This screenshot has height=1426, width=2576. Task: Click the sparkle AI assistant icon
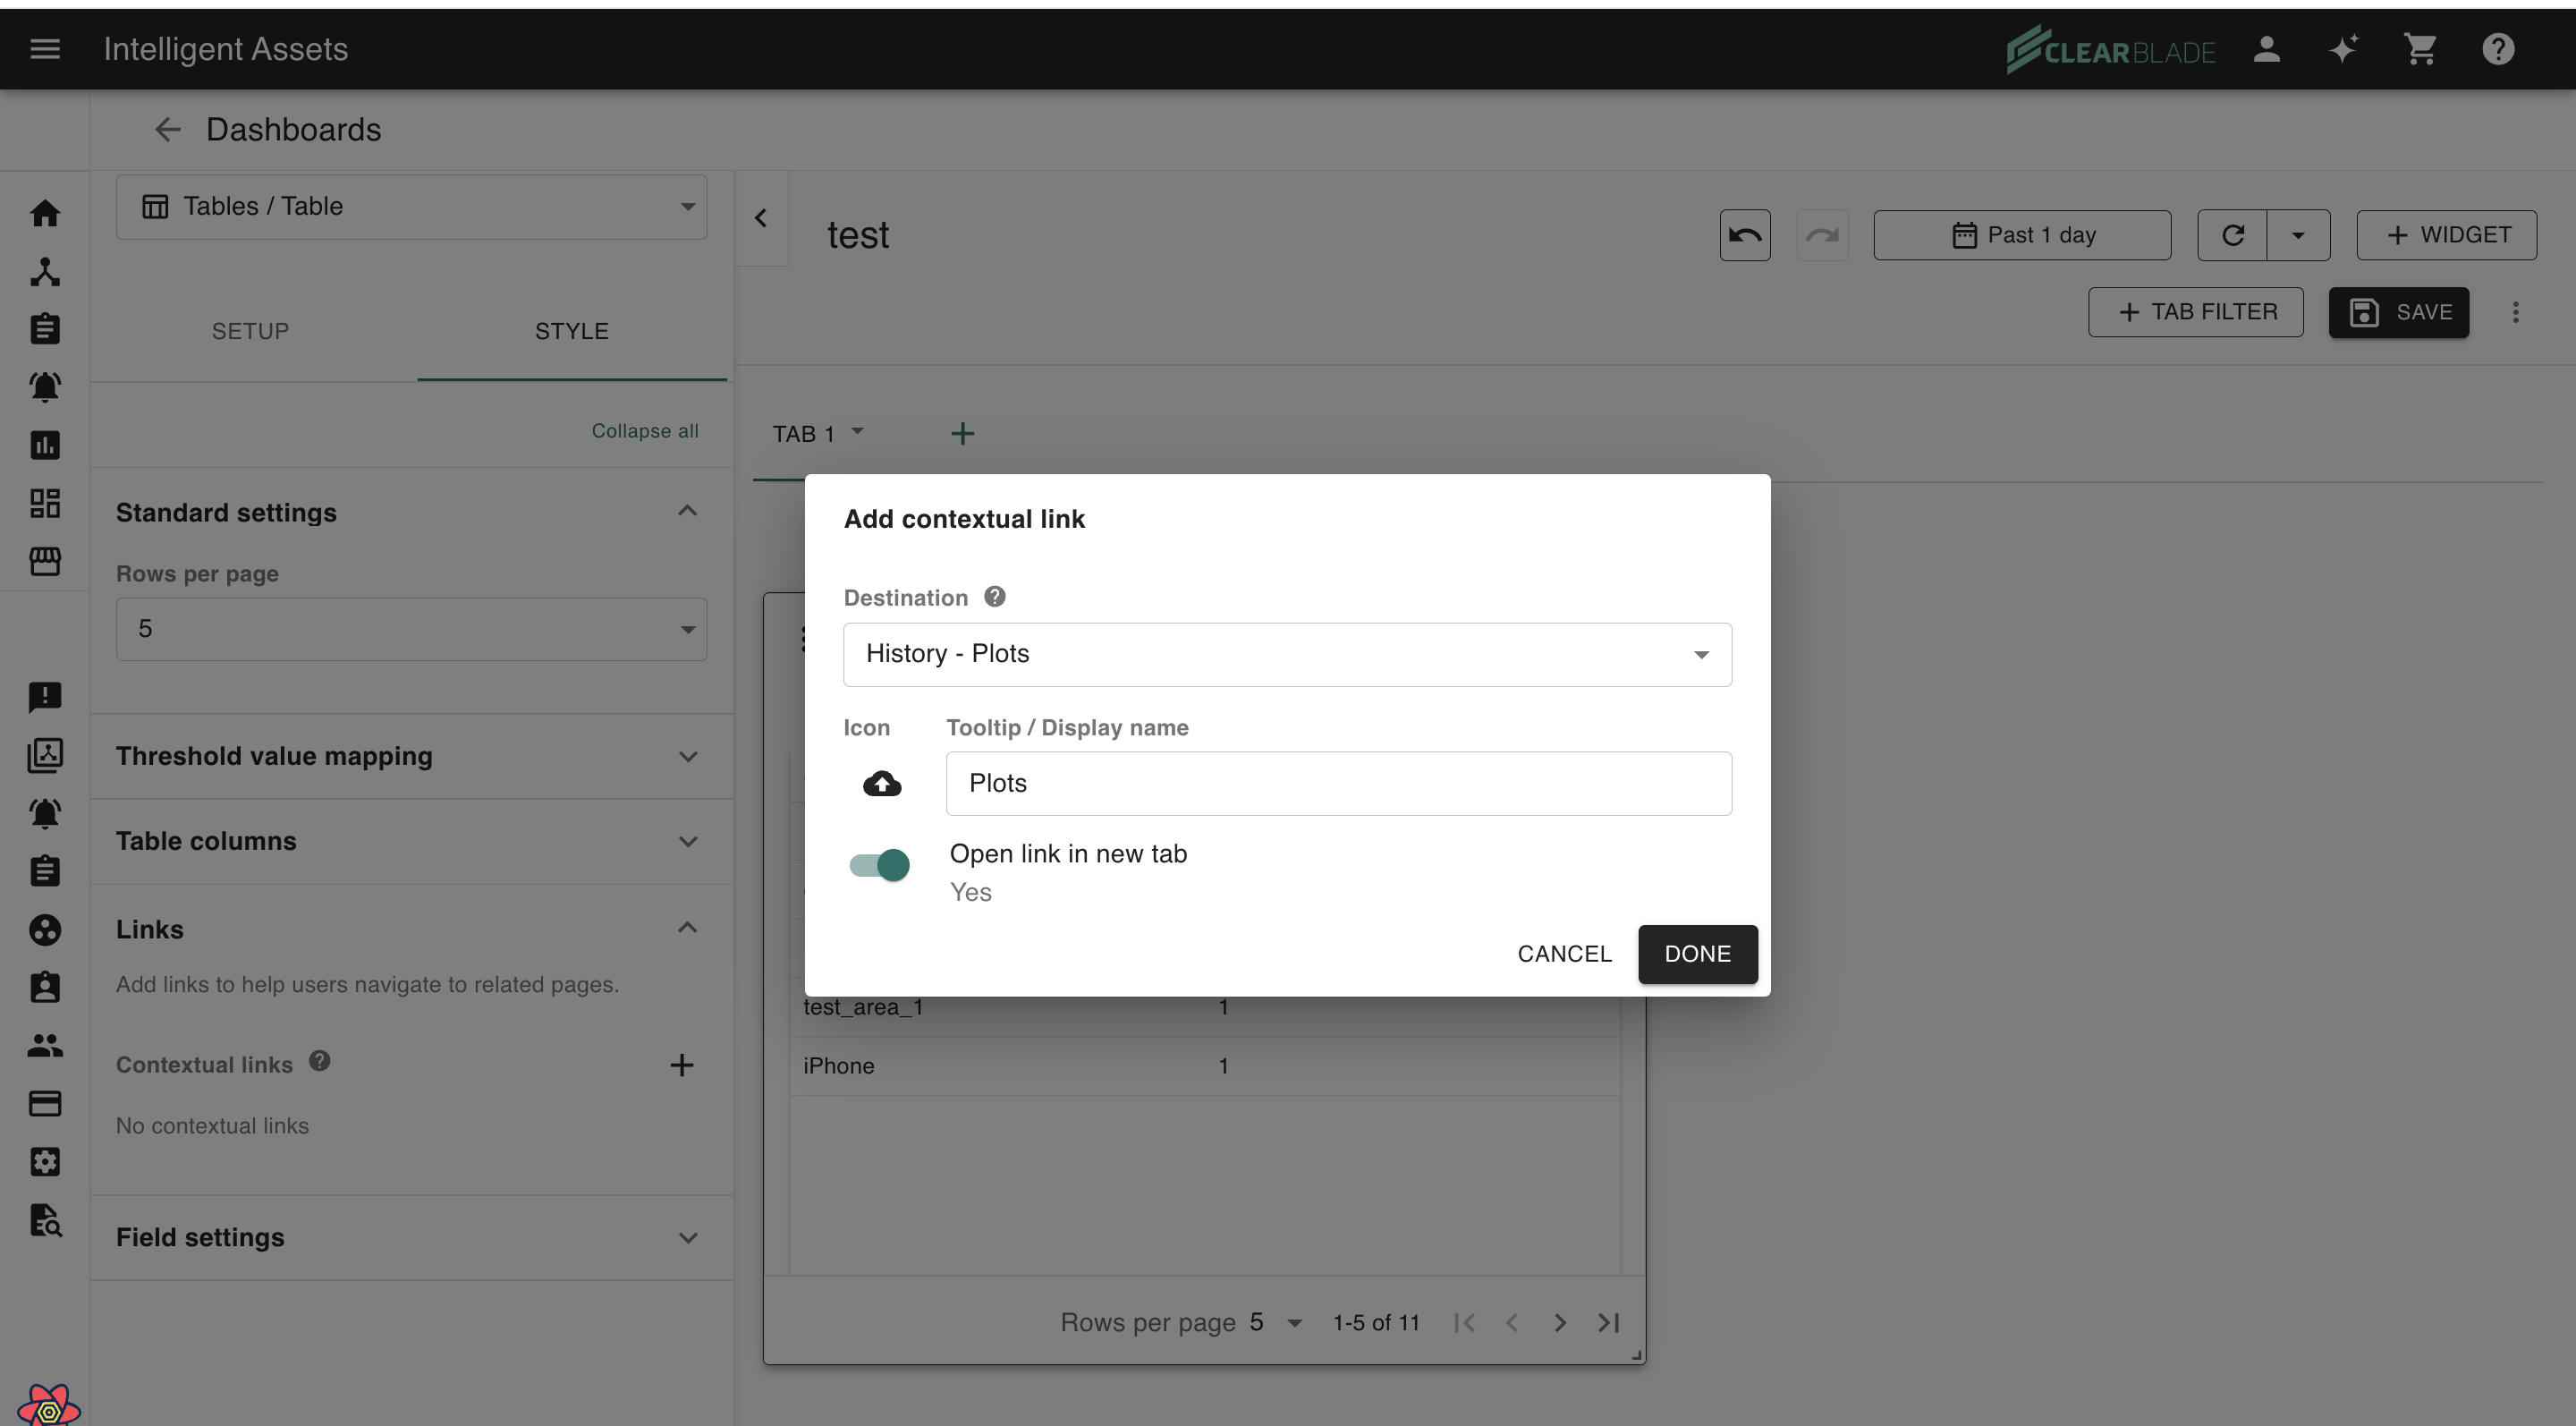pos(2343,49)
